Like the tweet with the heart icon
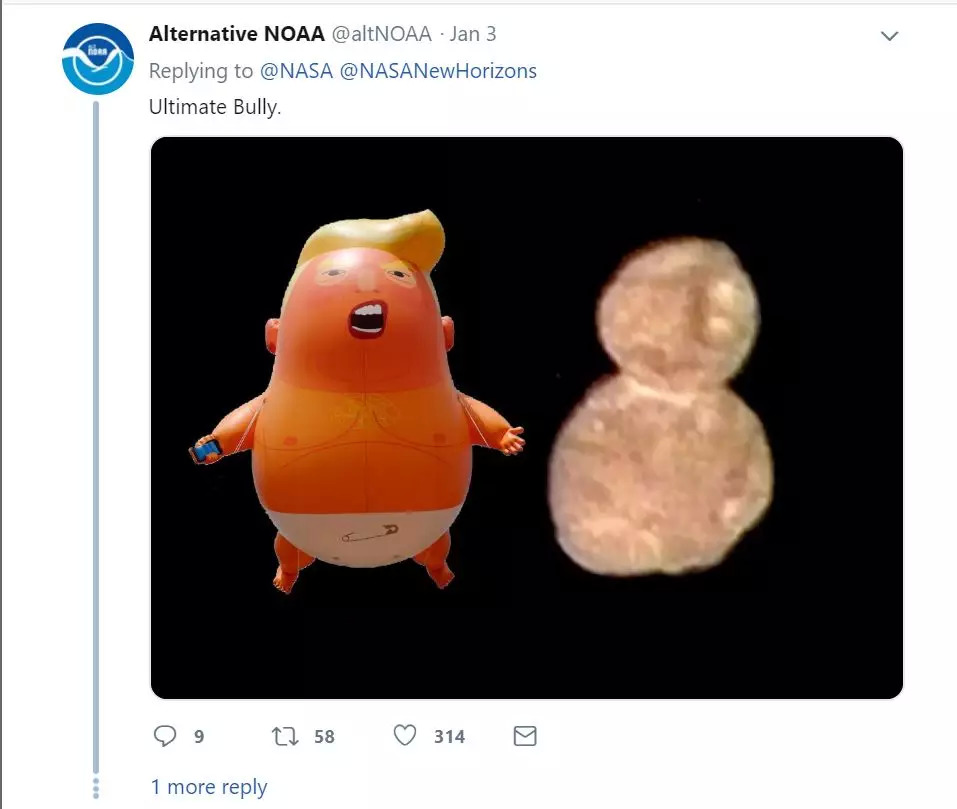 click(405, 735)
